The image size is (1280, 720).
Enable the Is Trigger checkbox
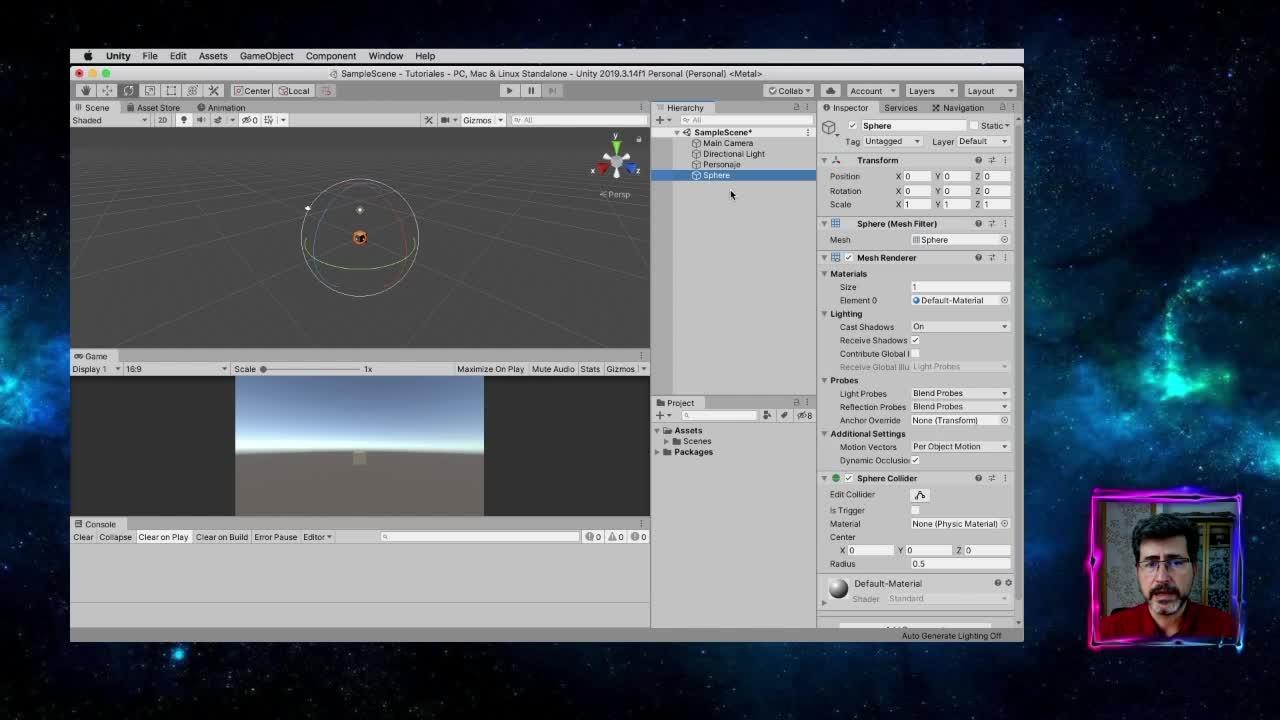(x=915, y=510)
